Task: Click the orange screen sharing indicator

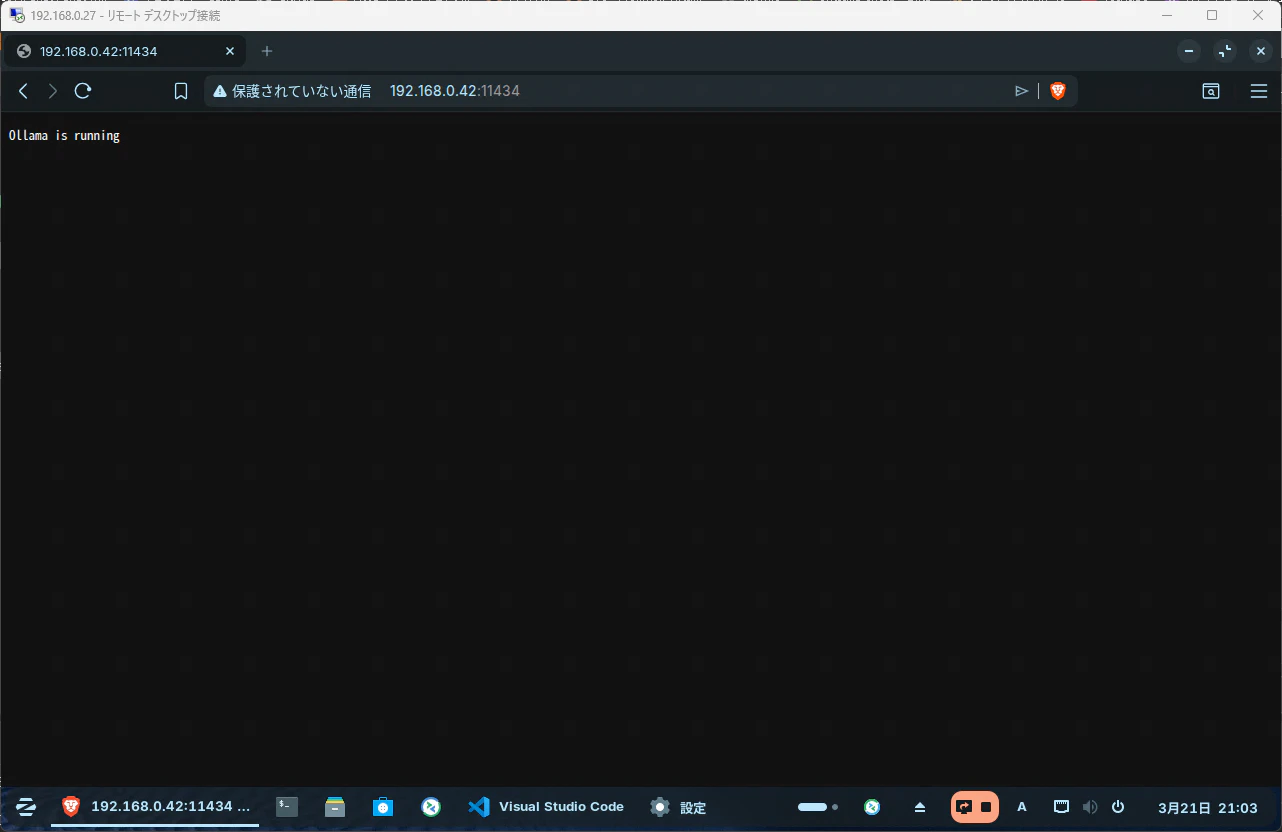Action: 975,807
